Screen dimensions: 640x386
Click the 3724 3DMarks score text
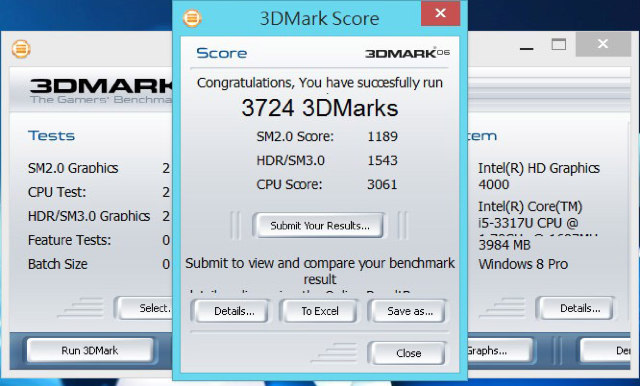[x=319, y=108]
